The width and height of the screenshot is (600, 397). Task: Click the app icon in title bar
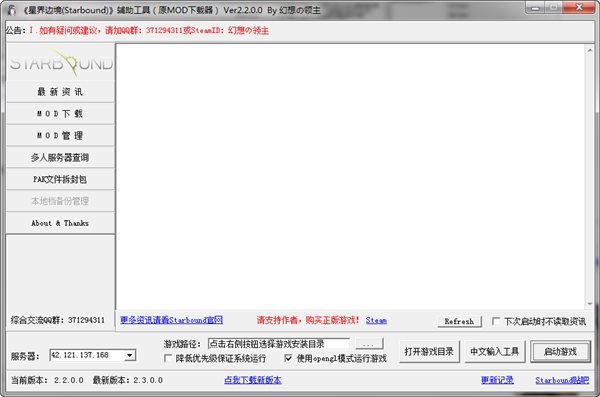pos(12,10)
